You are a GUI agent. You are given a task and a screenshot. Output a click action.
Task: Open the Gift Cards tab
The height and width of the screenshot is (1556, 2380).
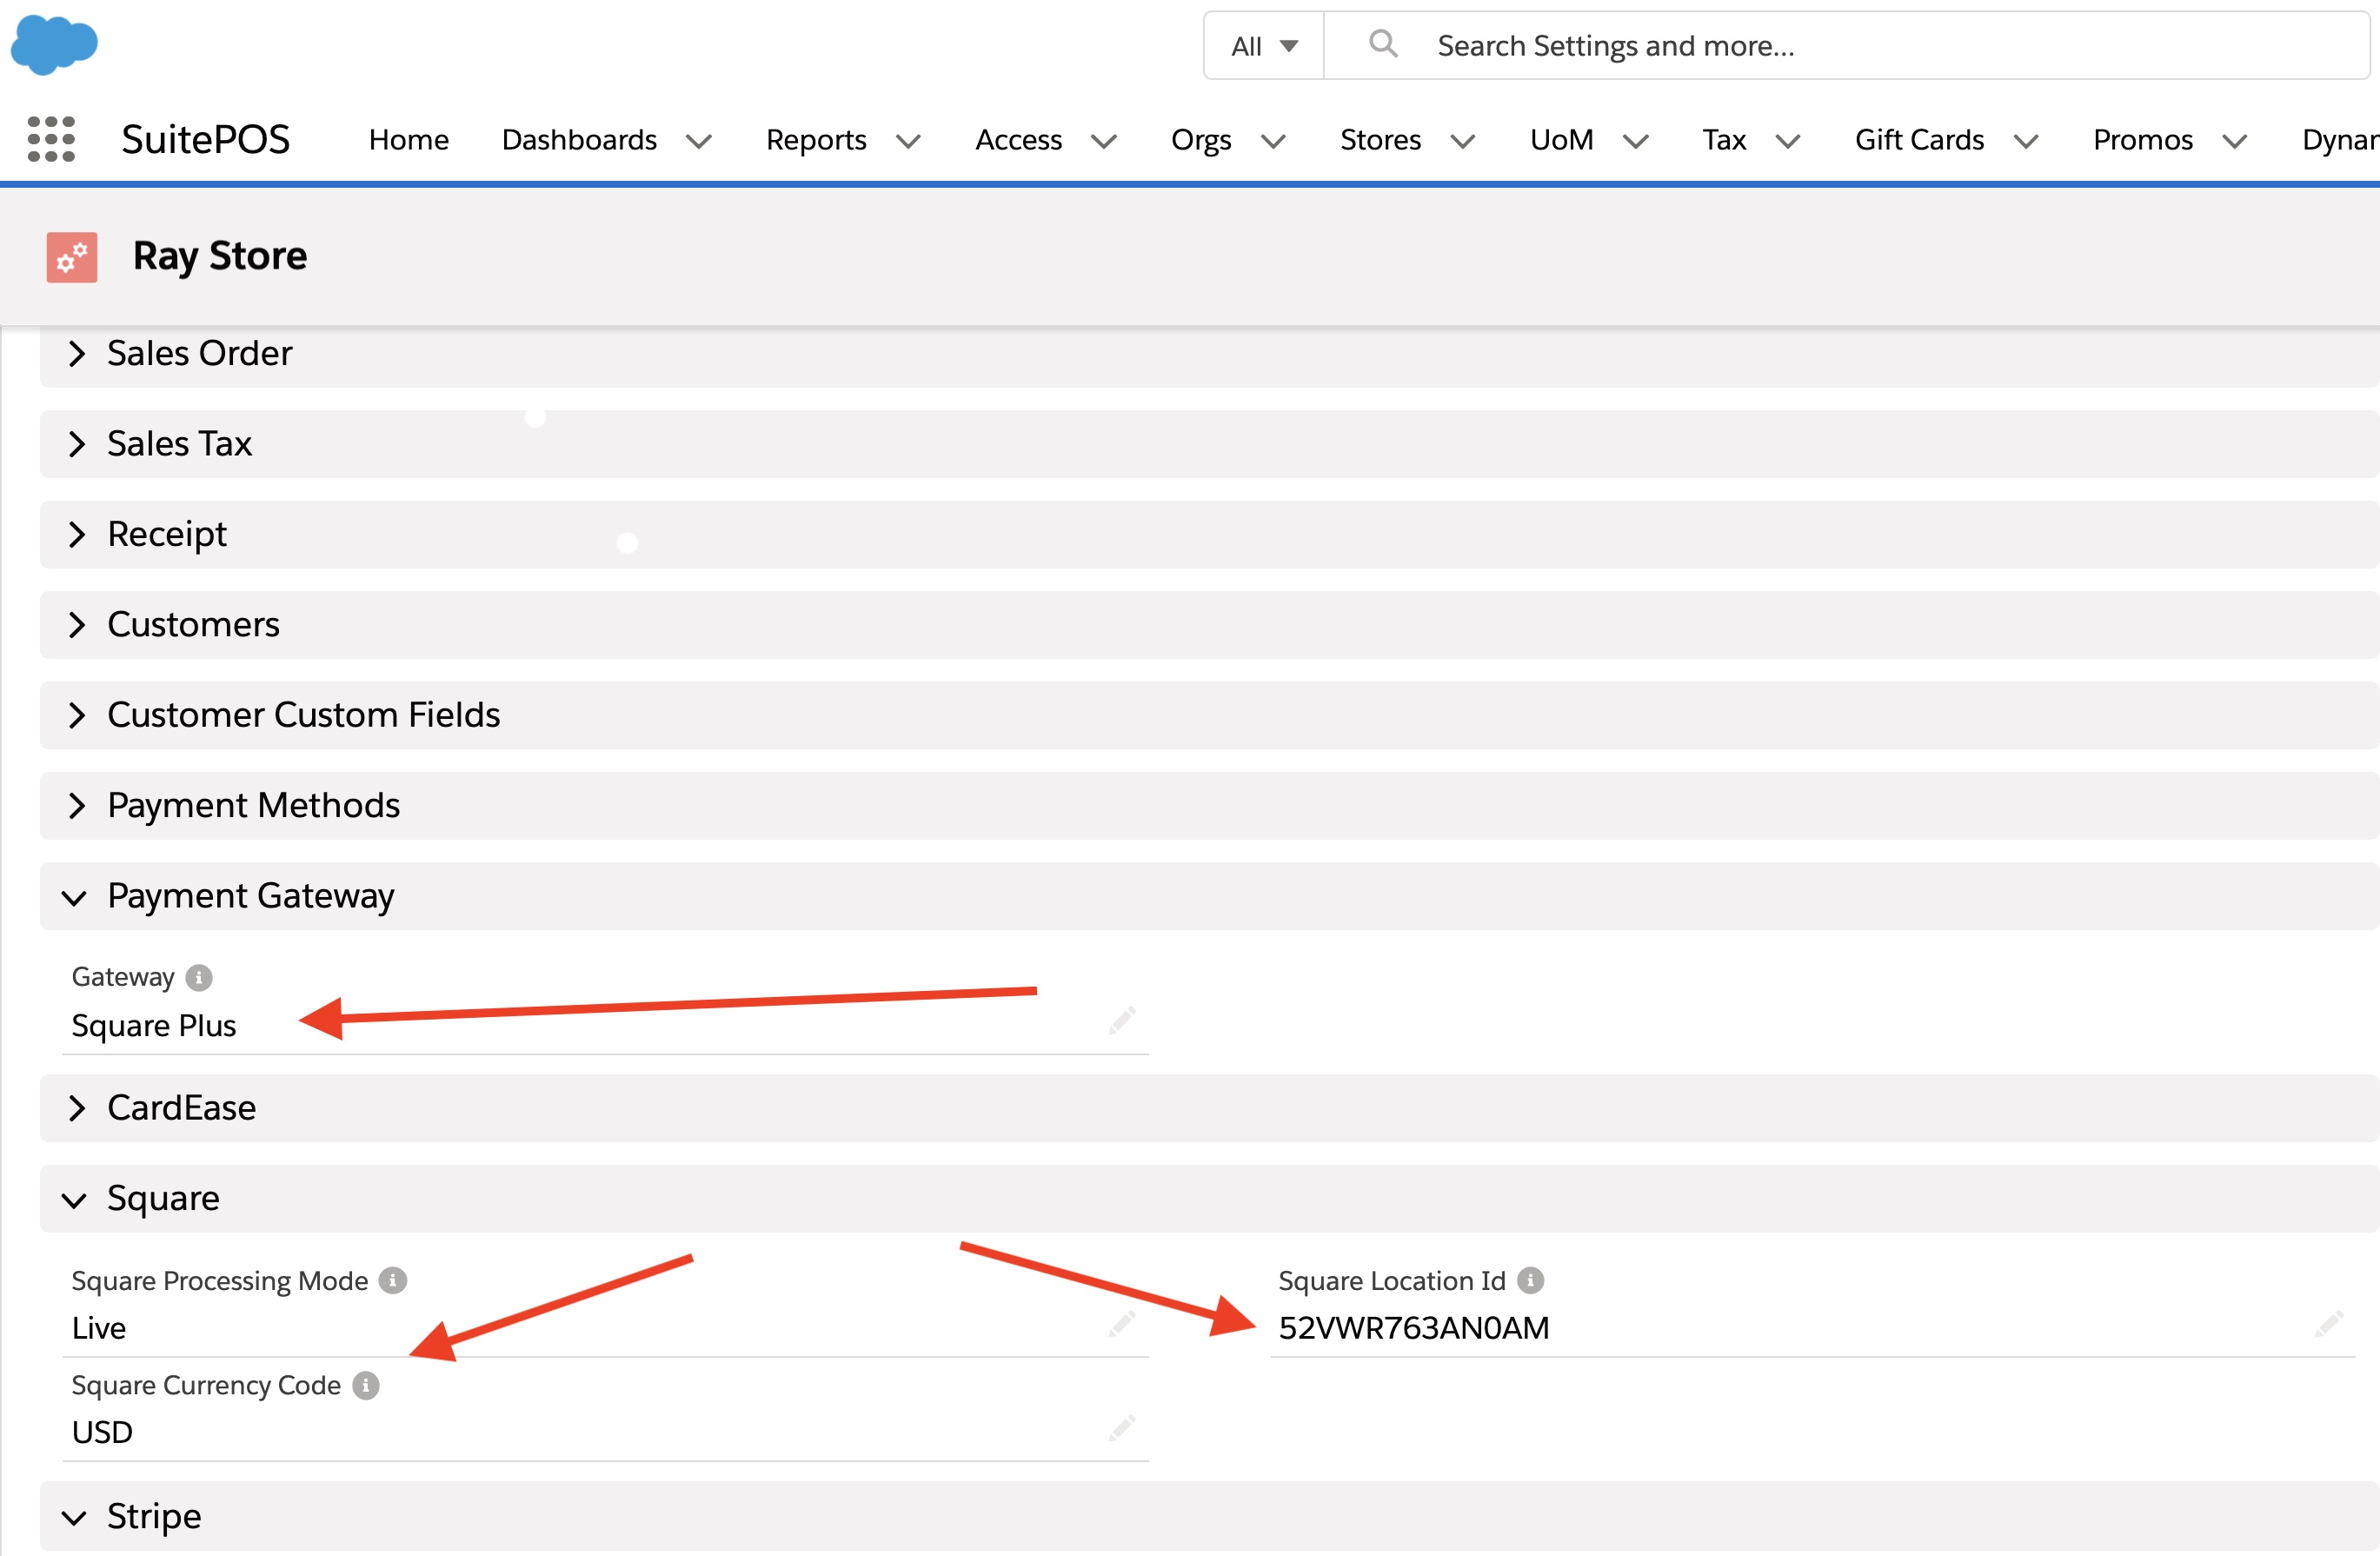click(1918, 140)
